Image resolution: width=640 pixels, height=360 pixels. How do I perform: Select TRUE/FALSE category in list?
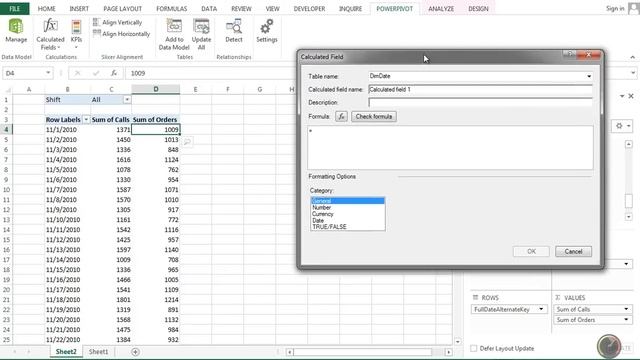pyautogui.click(x=347, y=227)
